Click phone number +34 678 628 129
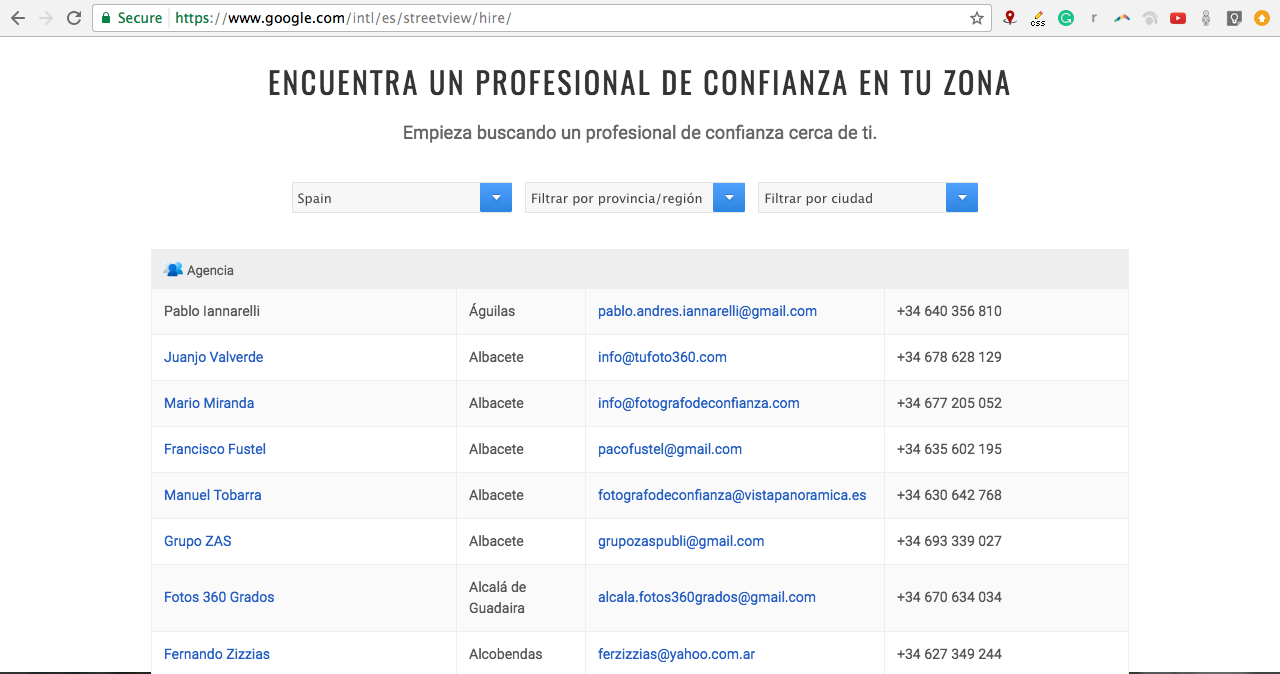 (949, 357)
